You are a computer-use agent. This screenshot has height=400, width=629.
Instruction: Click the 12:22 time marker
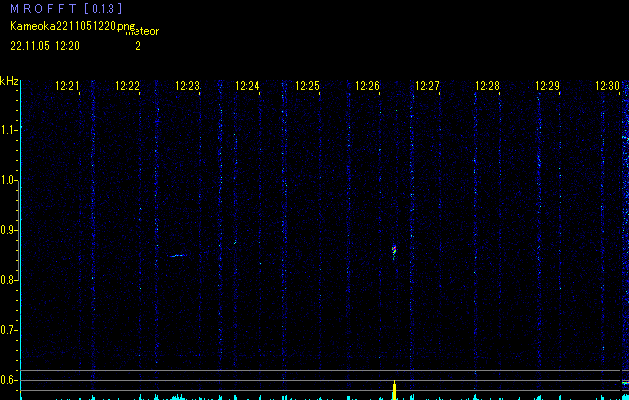tap(127, 86)
